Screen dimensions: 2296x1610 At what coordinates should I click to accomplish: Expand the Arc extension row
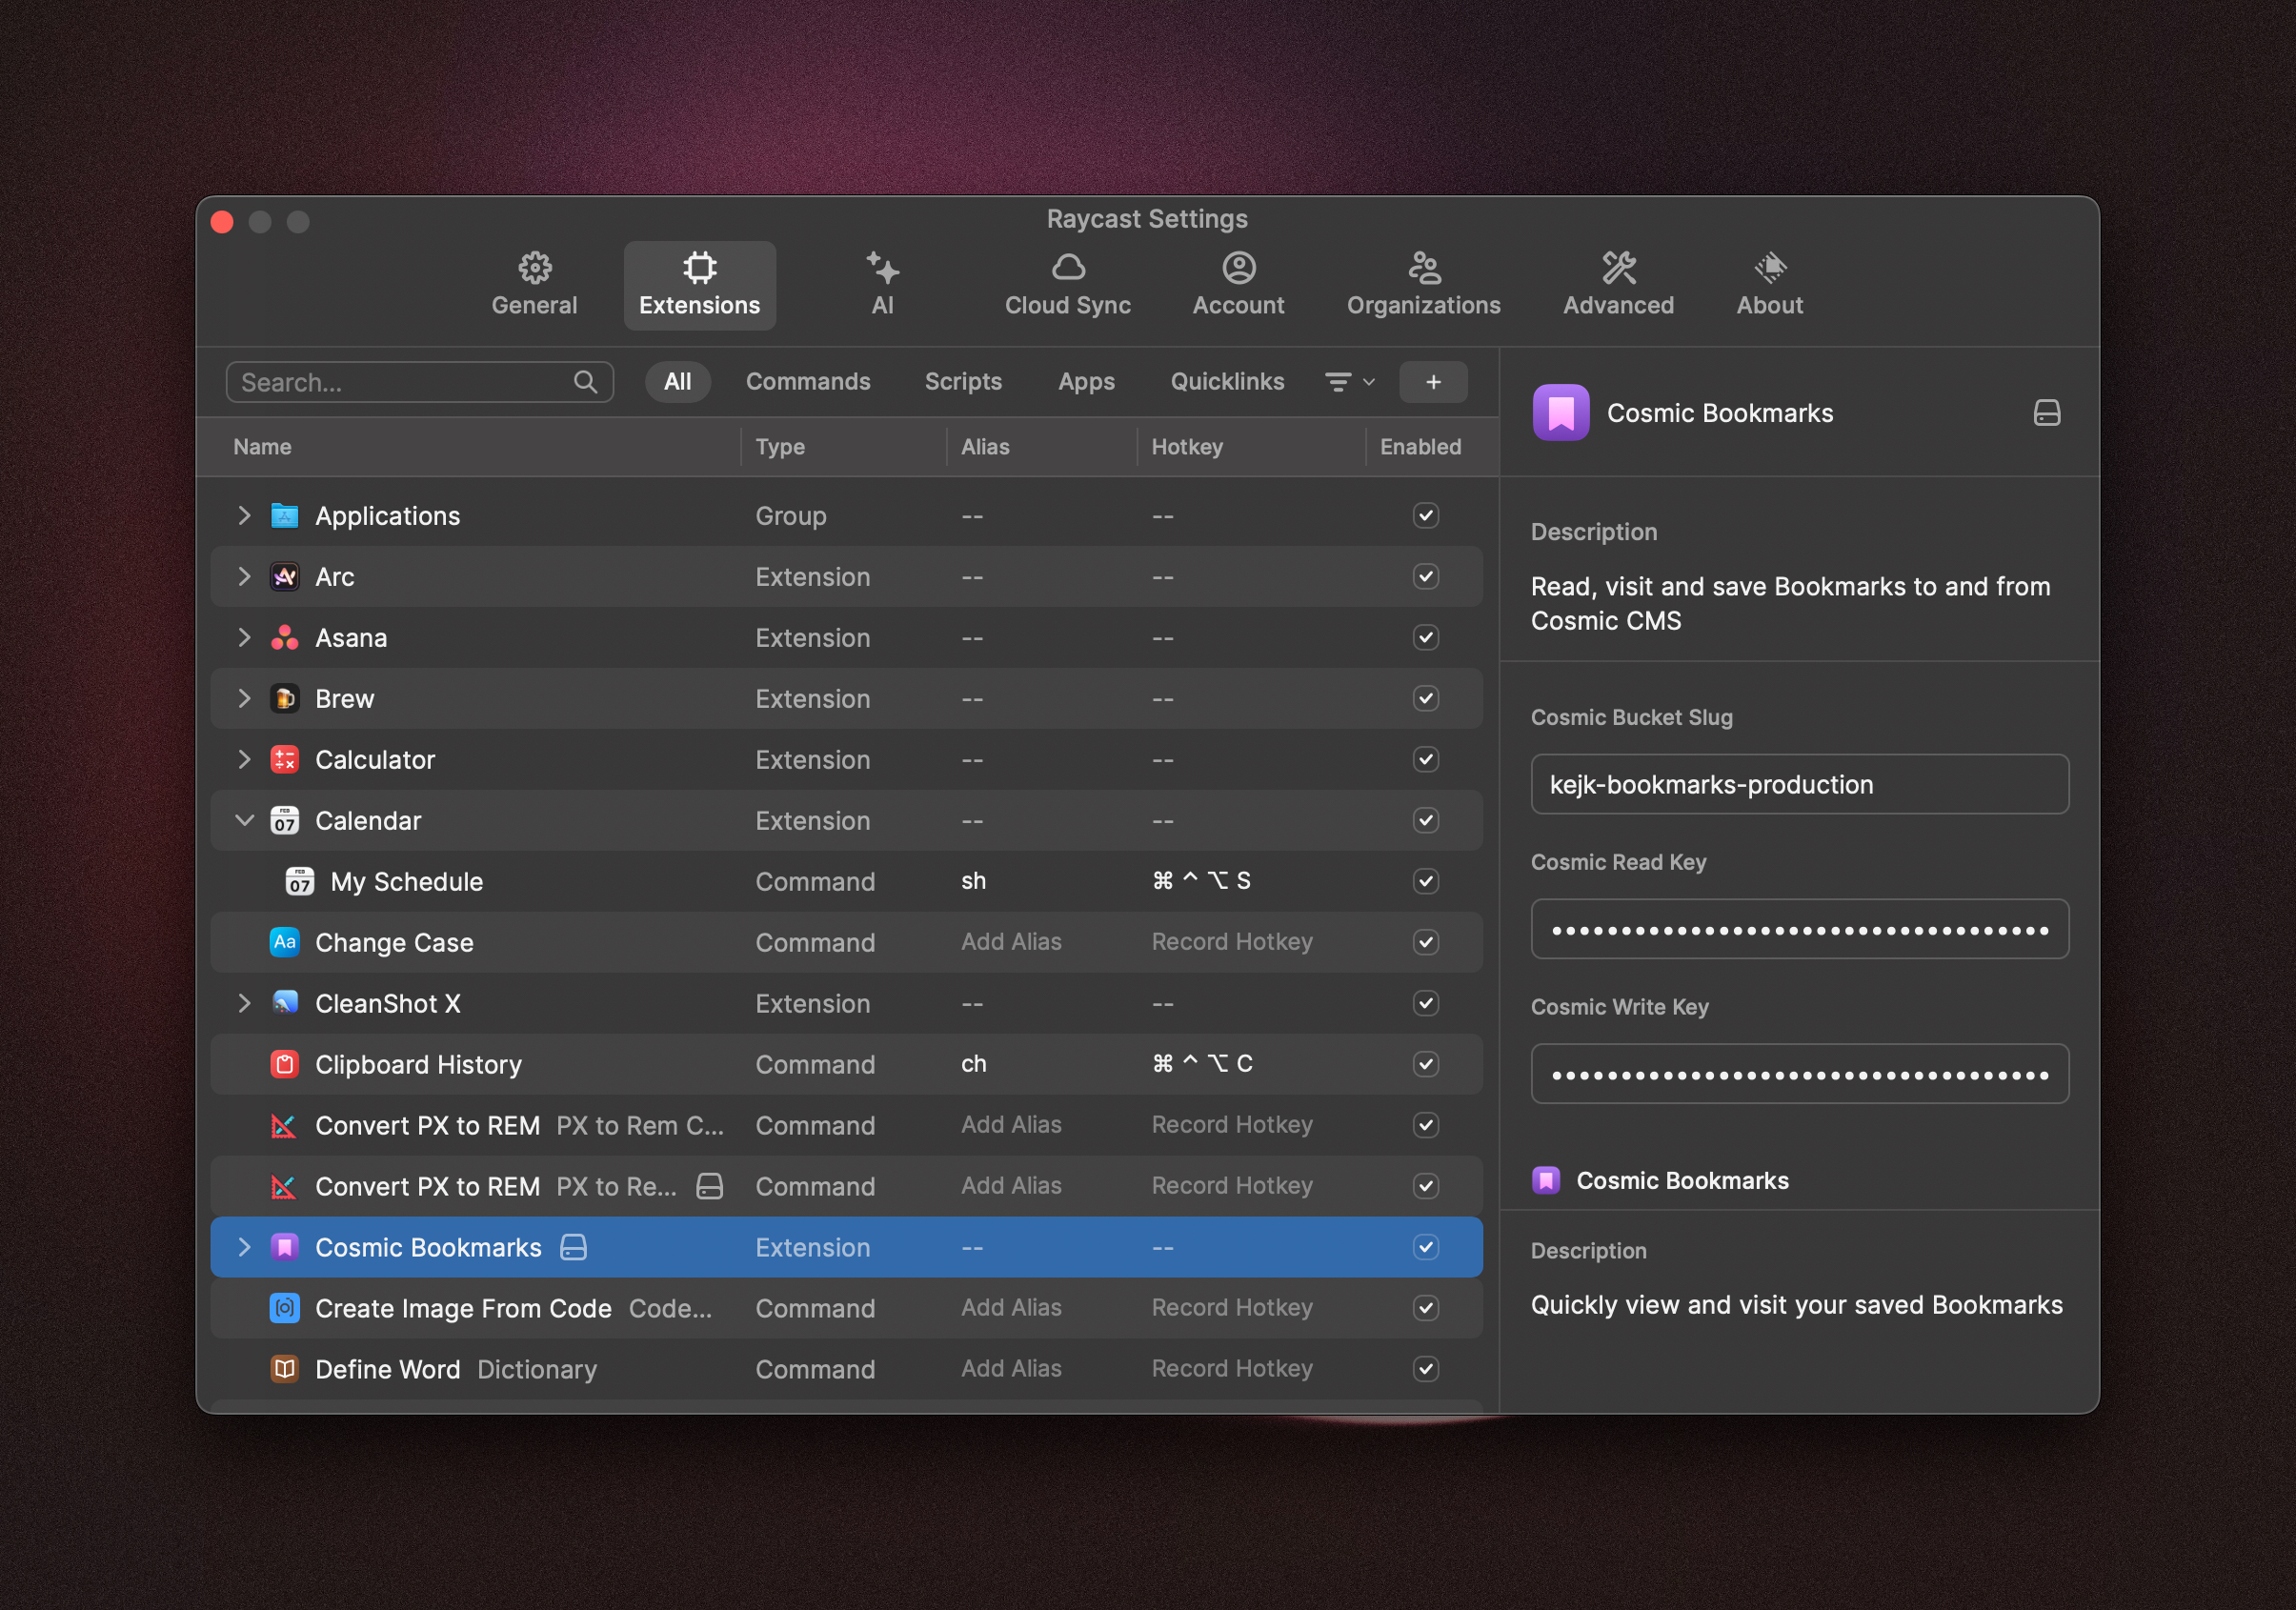click(244, 576)
